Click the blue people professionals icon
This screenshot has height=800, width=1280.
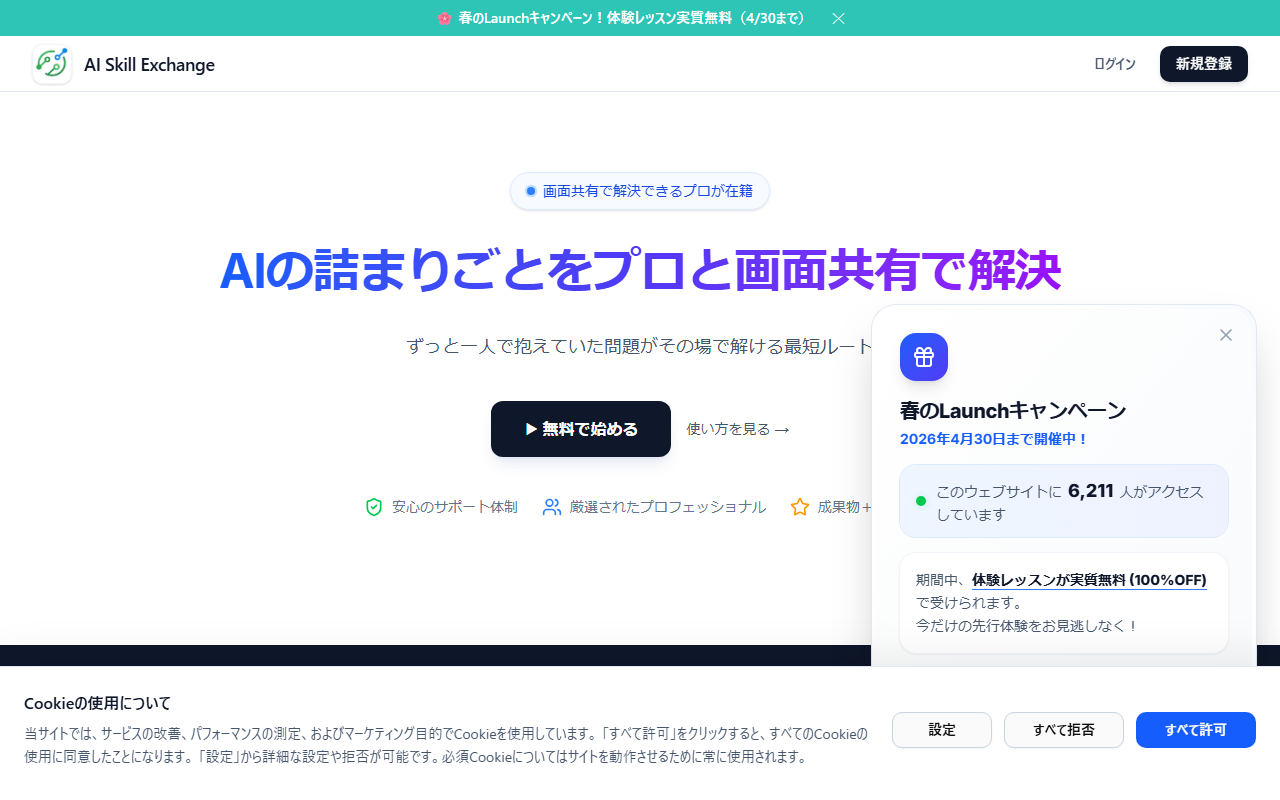tap(552, 507)
